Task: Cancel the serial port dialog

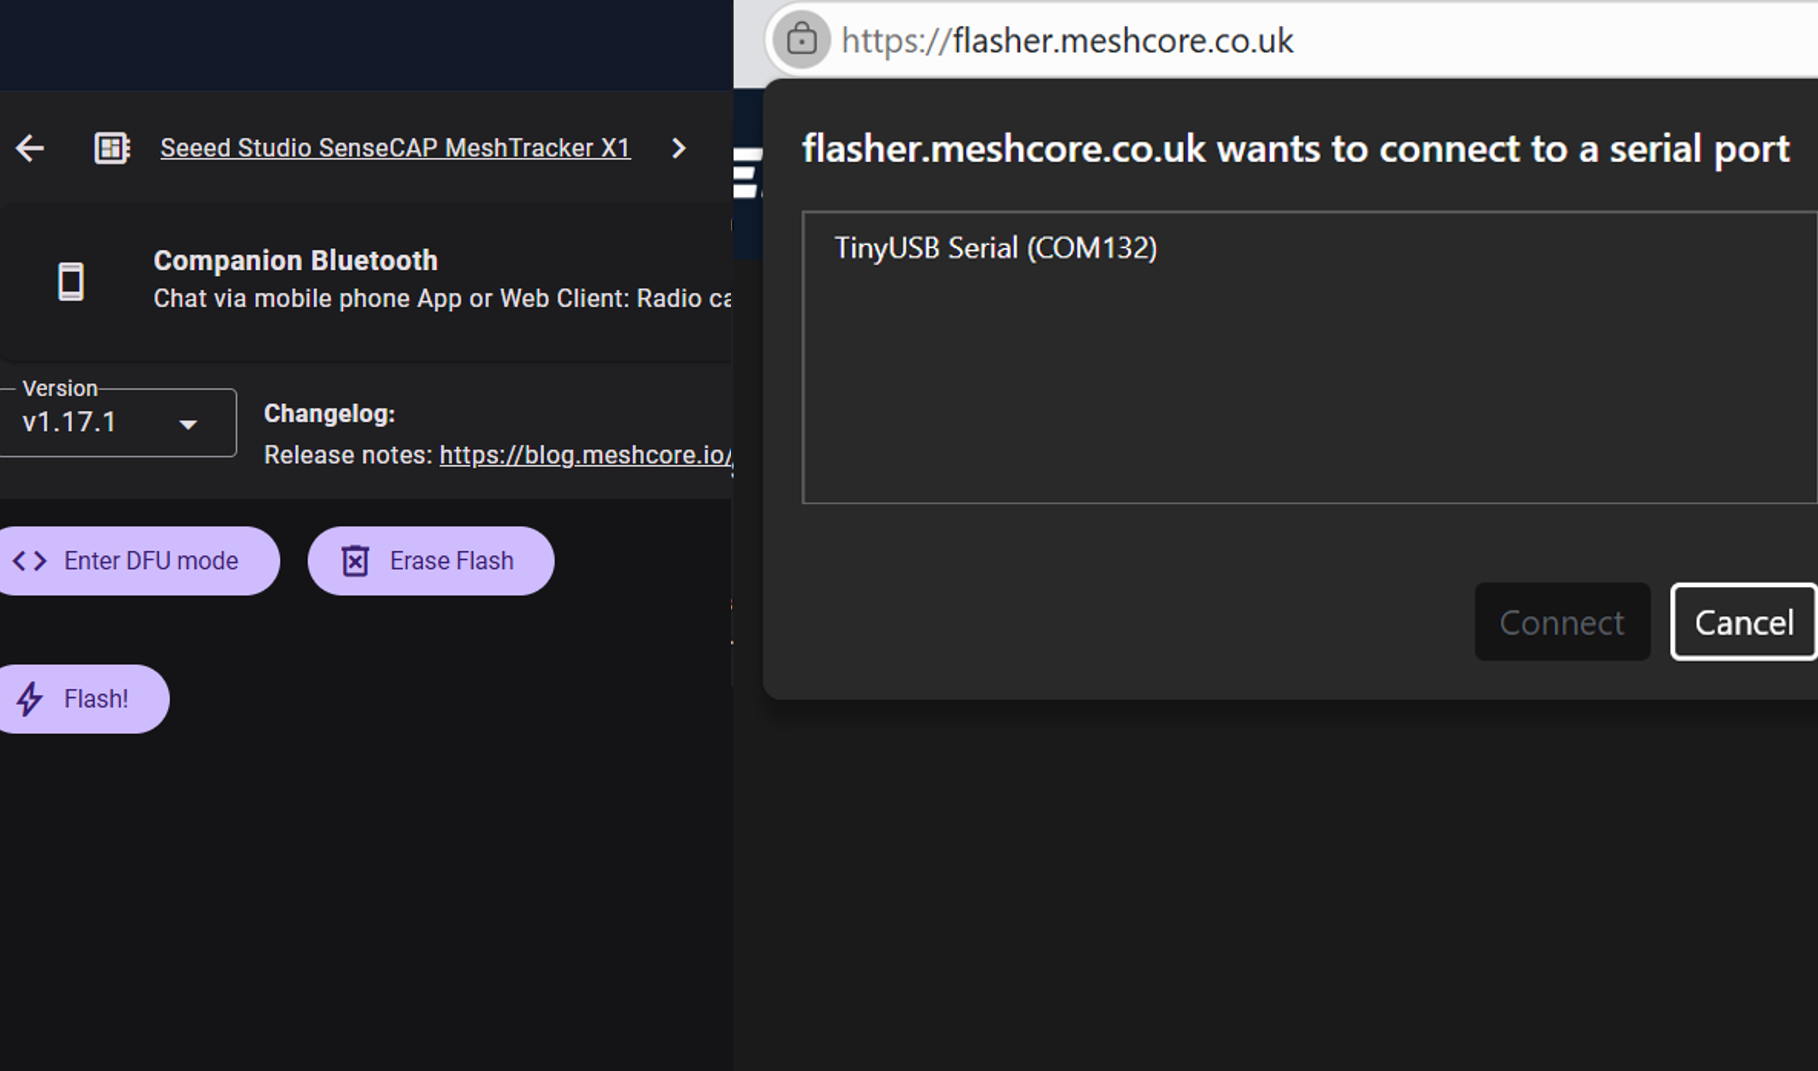Action: [1744, 622]
